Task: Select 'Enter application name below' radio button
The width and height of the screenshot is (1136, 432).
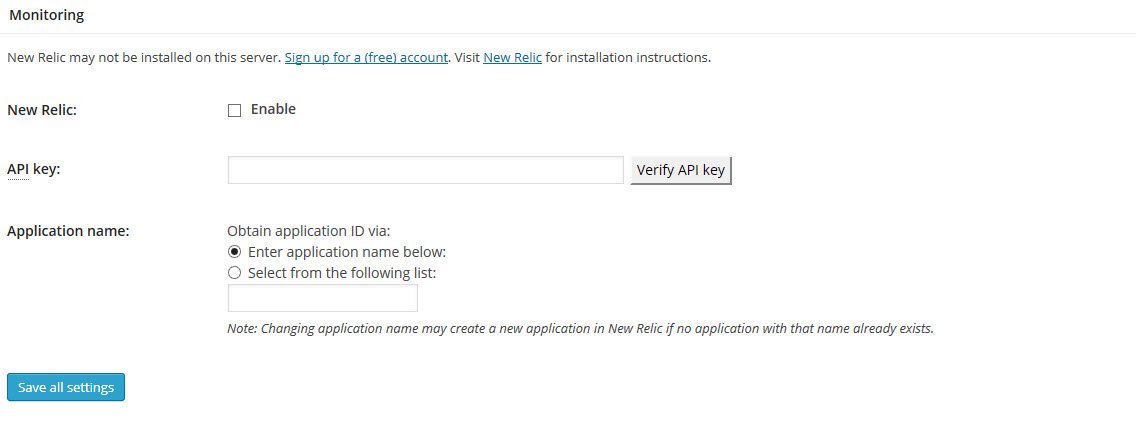Action: point(234,252)
